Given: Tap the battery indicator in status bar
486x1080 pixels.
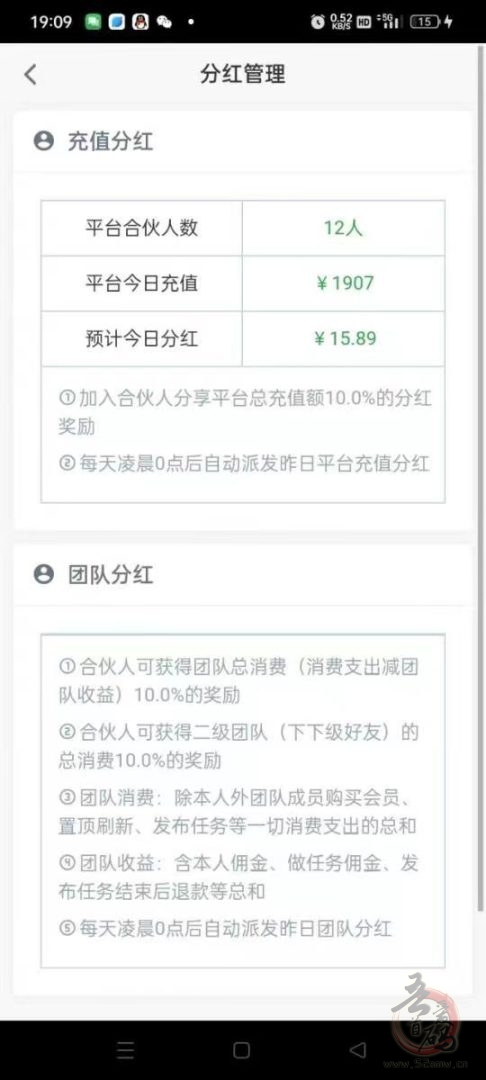Looking at the screenshot, I should 425,21.
